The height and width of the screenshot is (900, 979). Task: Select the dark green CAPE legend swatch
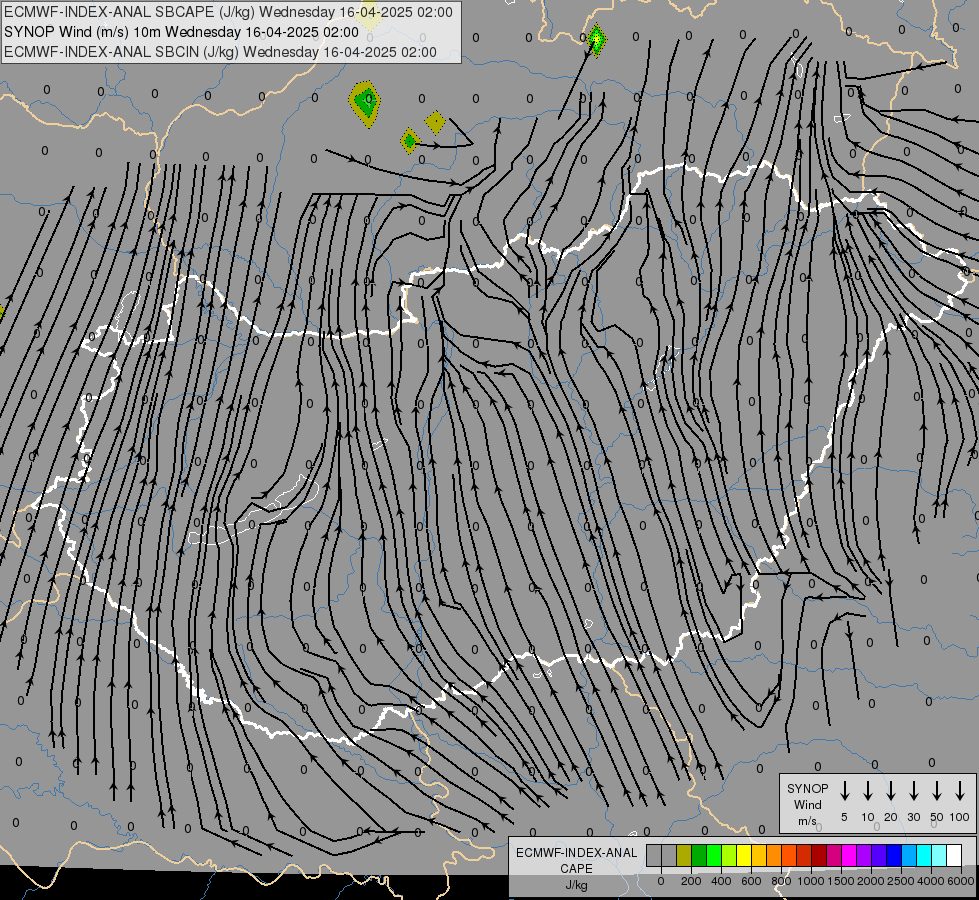[699, 855]
